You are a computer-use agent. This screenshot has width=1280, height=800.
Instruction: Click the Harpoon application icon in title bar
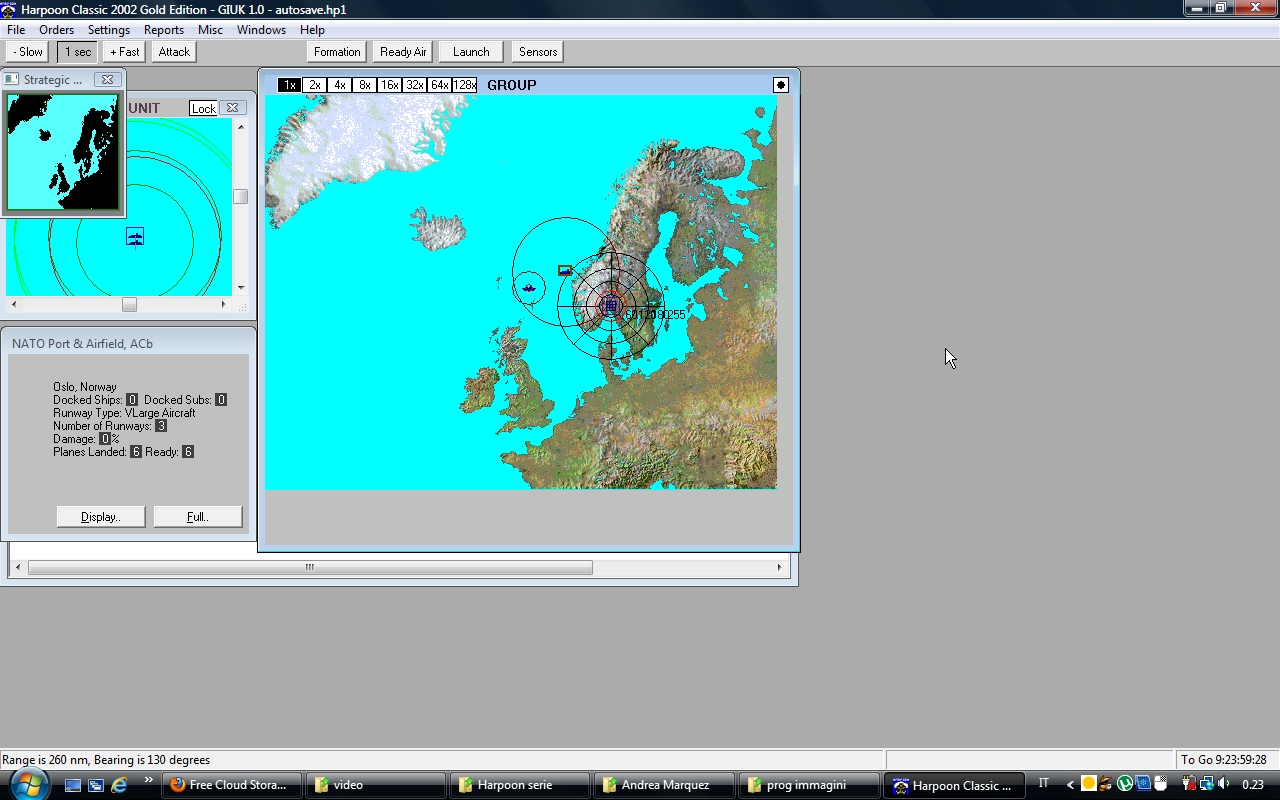point(9,9)
